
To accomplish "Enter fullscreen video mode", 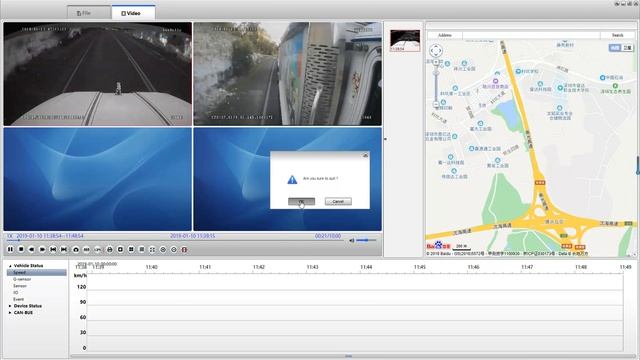I will coord(152,249).
